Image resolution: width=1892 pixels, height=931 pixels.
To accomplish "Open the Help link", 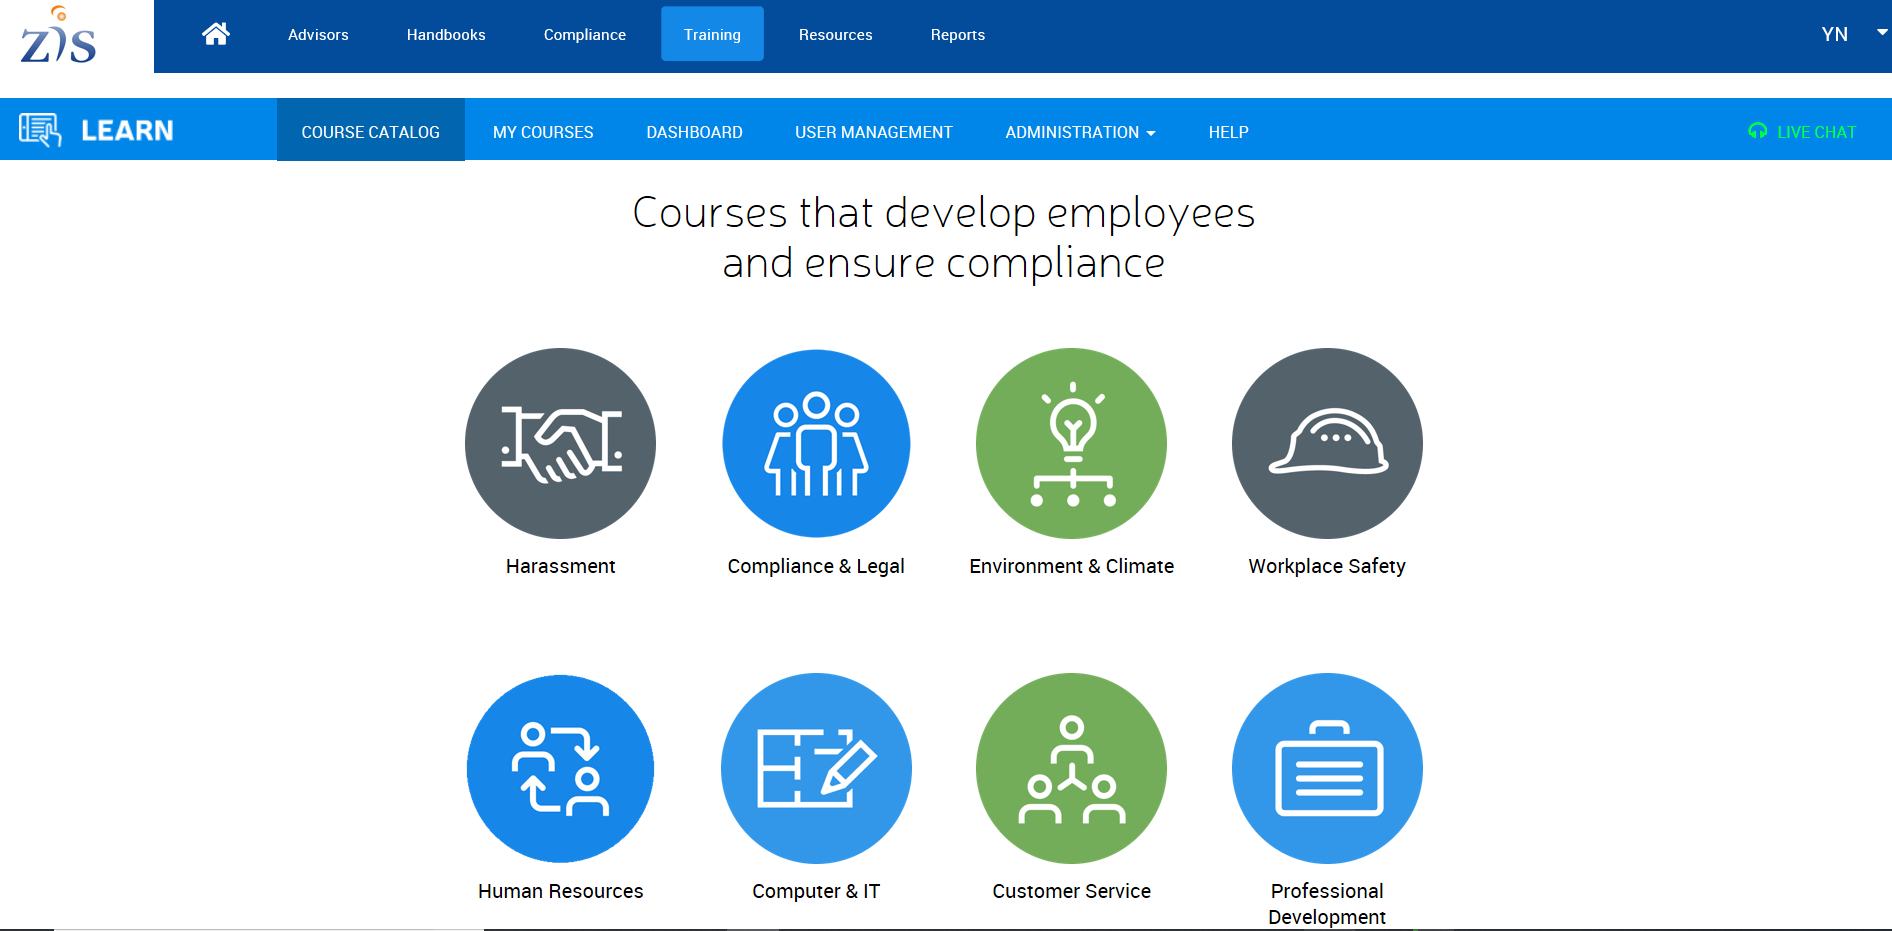I will pos(1228,132).
